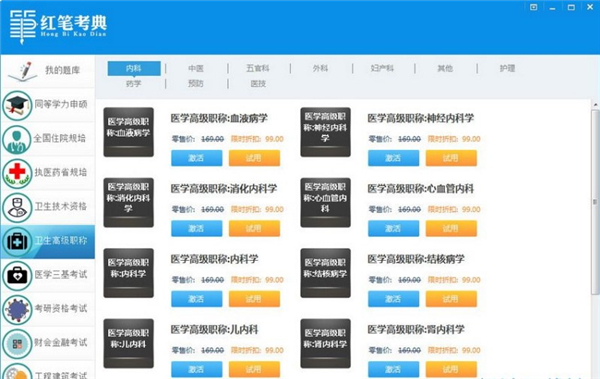This screenshot has width=600, height=379.
Task: Select the nurse icon for 卫生技术资格
Action: (x=17, y=208)
